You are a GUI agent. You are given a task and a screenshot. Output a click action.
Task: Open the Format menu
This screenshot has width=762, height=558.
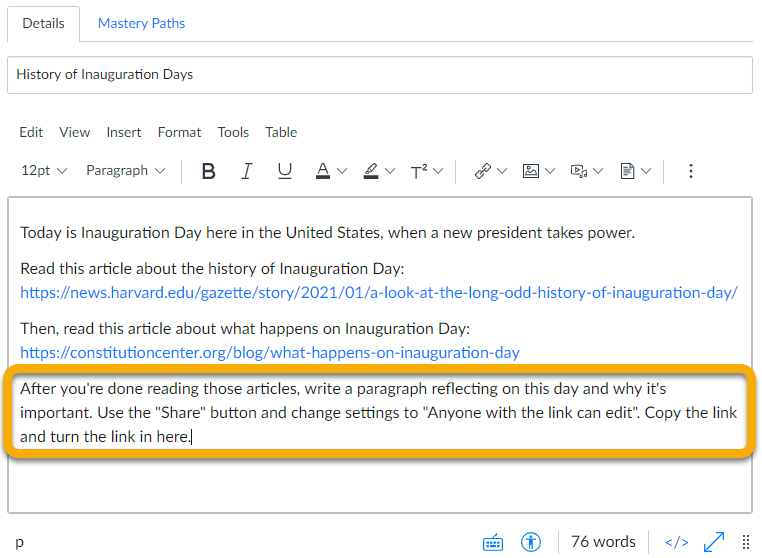point(179,132)
